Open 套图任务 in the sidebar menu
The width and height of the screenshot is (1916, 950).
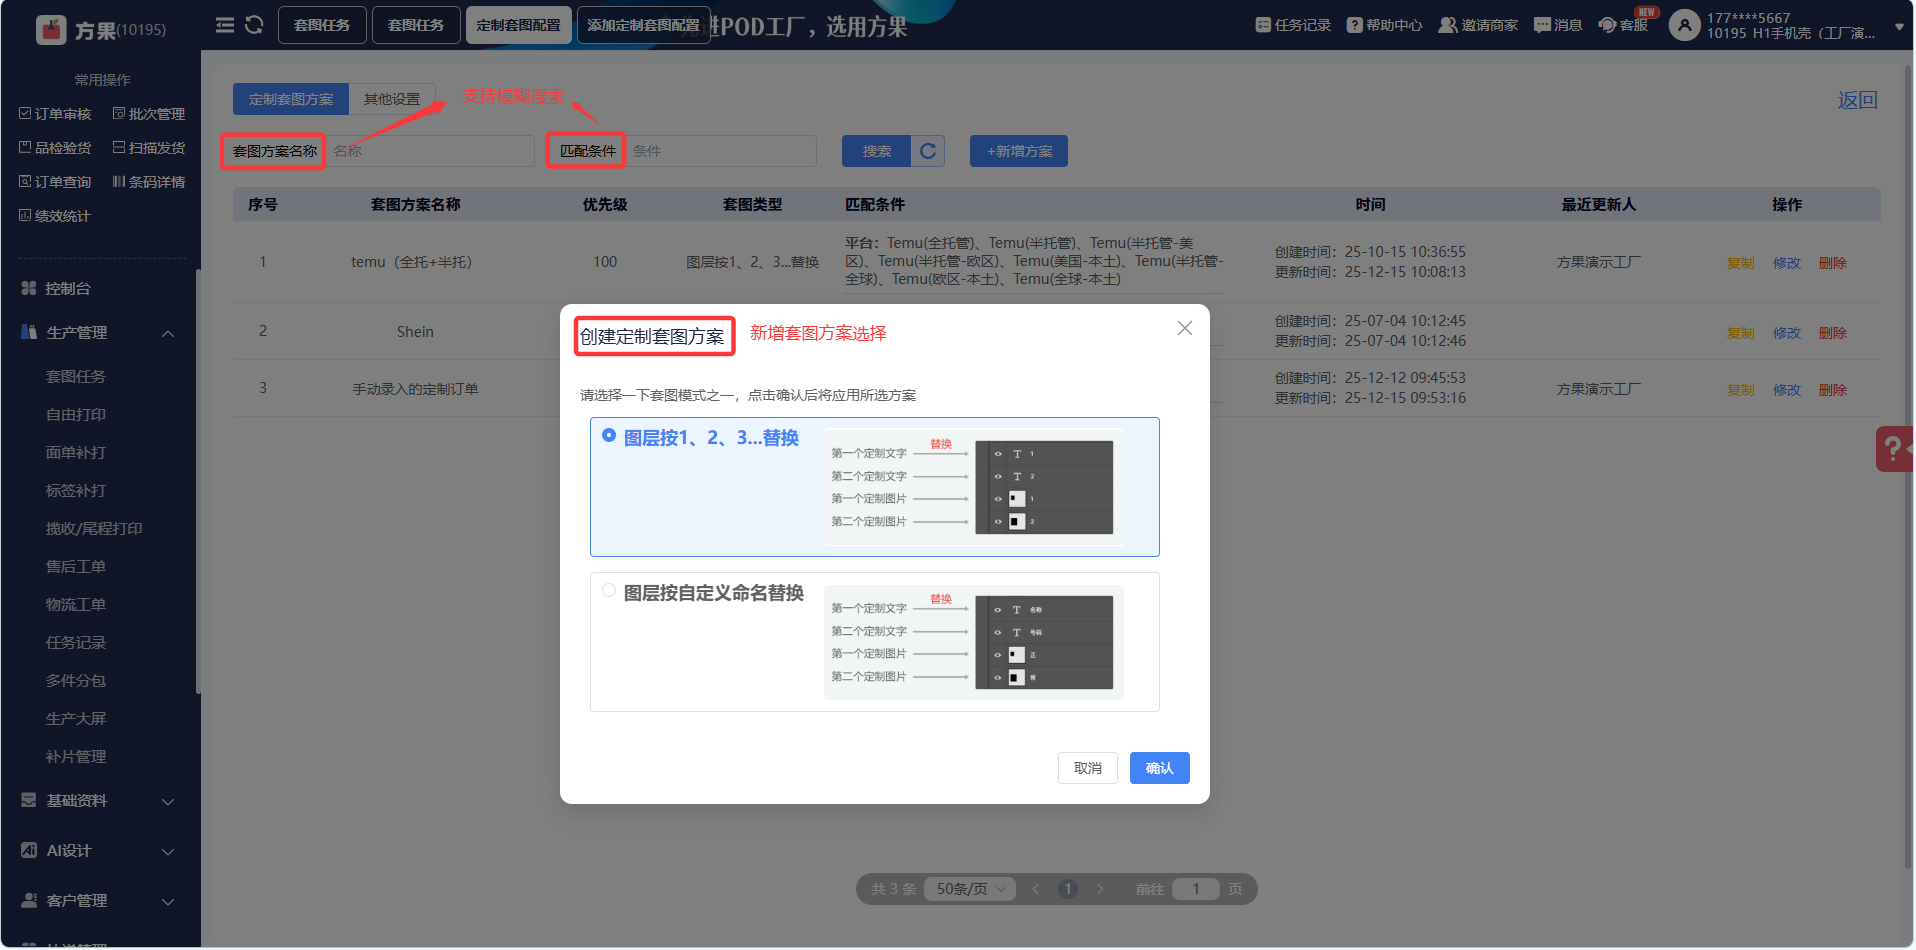pos(76,377)
